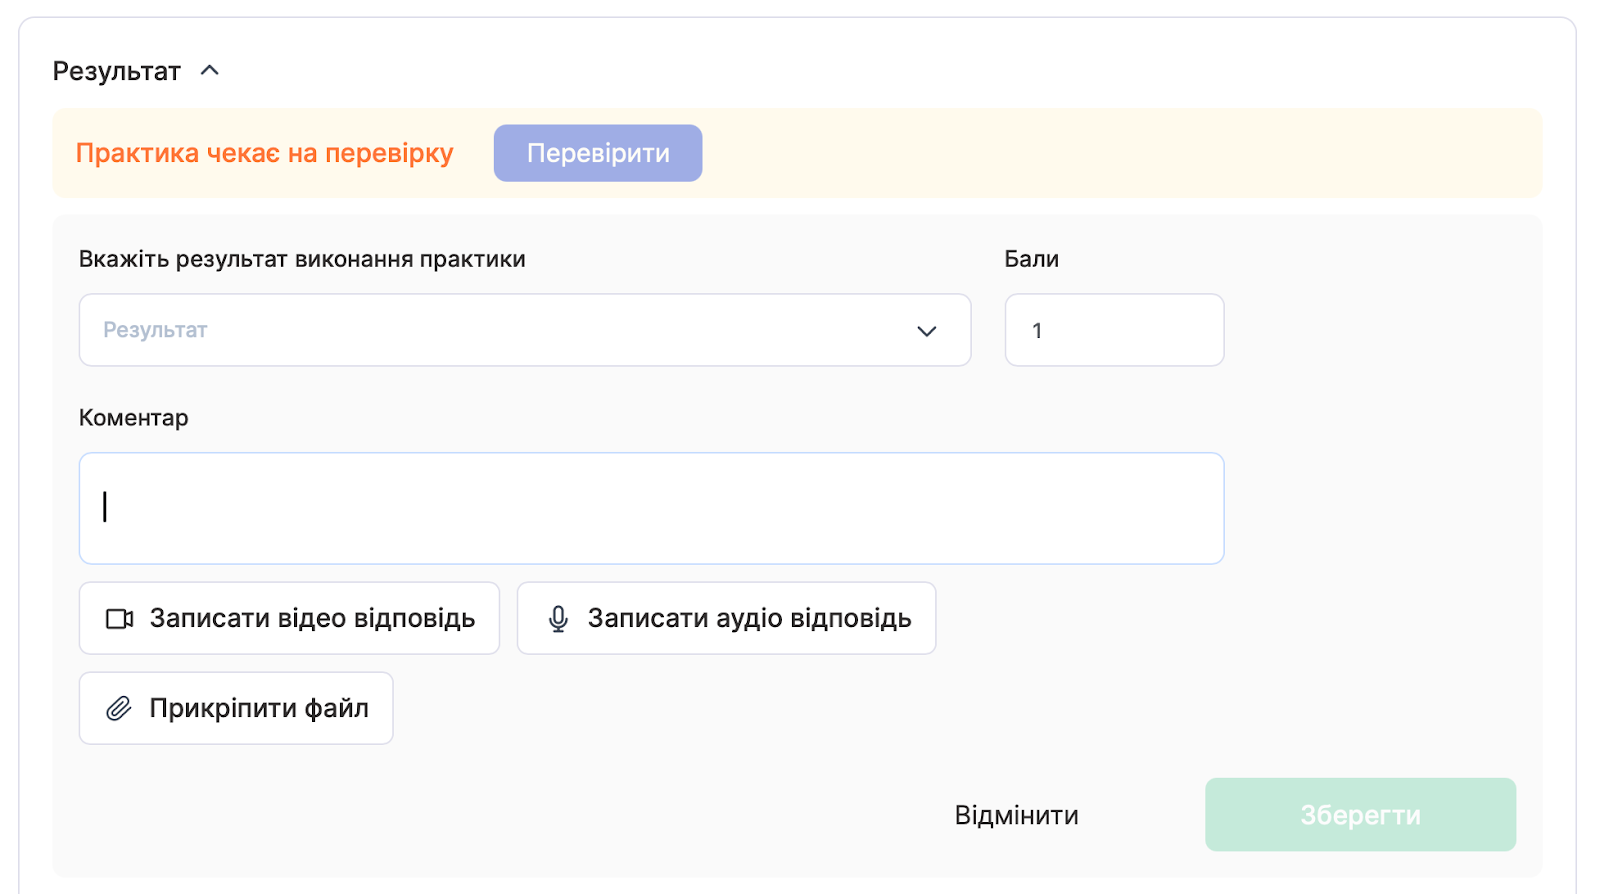Click the microphone icon
This screenshot has width=1600, height=894.
tap(558, 619)
